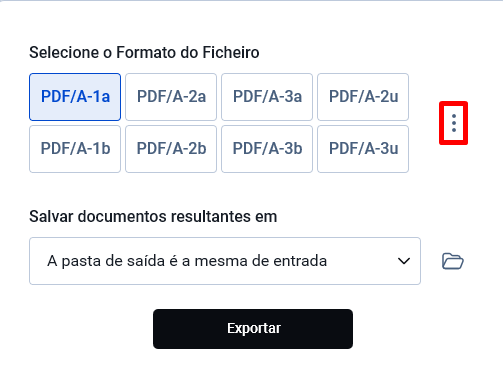Click 'Selecione o Formato do Ficheiro' heading
The image size is (503, 373).
(x=144, y=52)
